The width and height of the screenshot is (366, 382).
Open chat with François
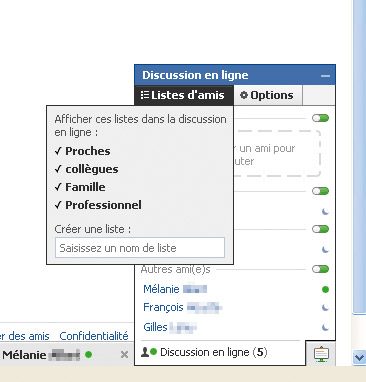[182, 307]
